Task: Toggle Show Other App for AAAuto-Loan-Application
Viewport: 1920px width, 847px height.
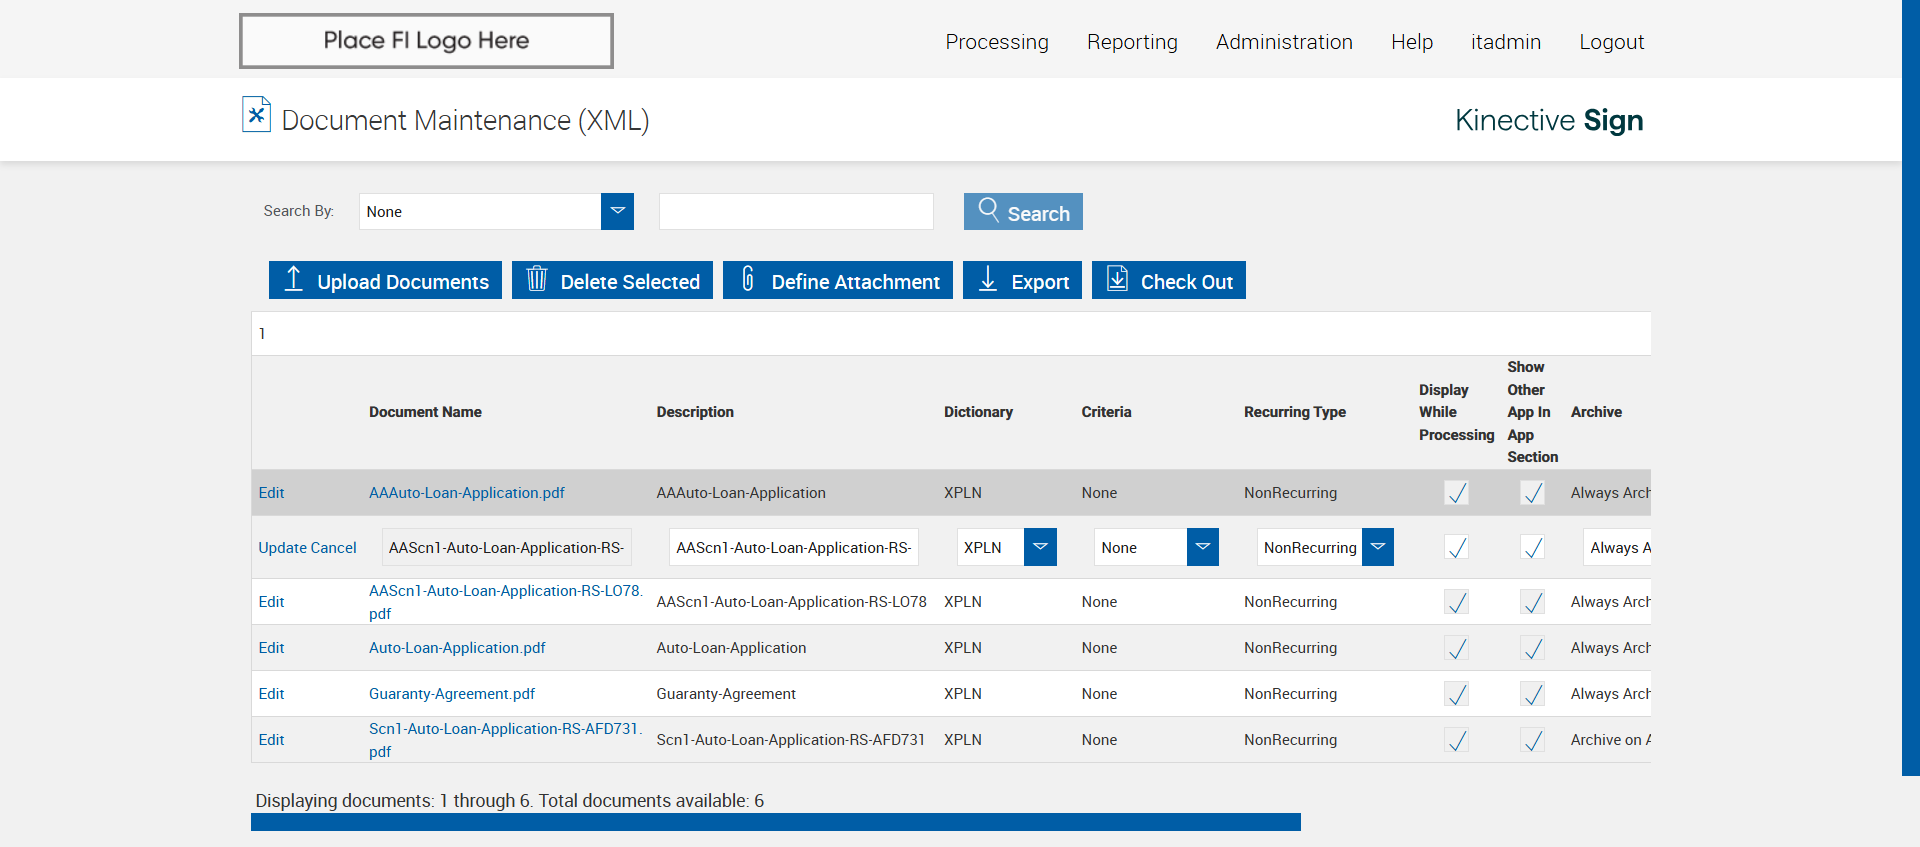Action: tap(1532, 493)
